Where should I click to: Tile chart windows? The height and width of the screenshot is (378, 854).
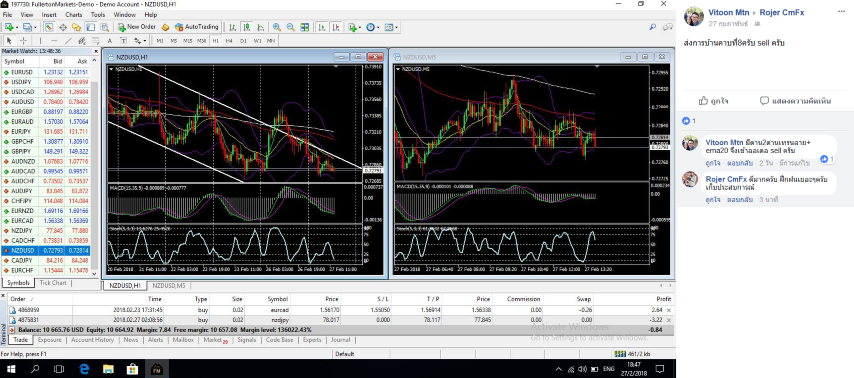coord(304,27)
